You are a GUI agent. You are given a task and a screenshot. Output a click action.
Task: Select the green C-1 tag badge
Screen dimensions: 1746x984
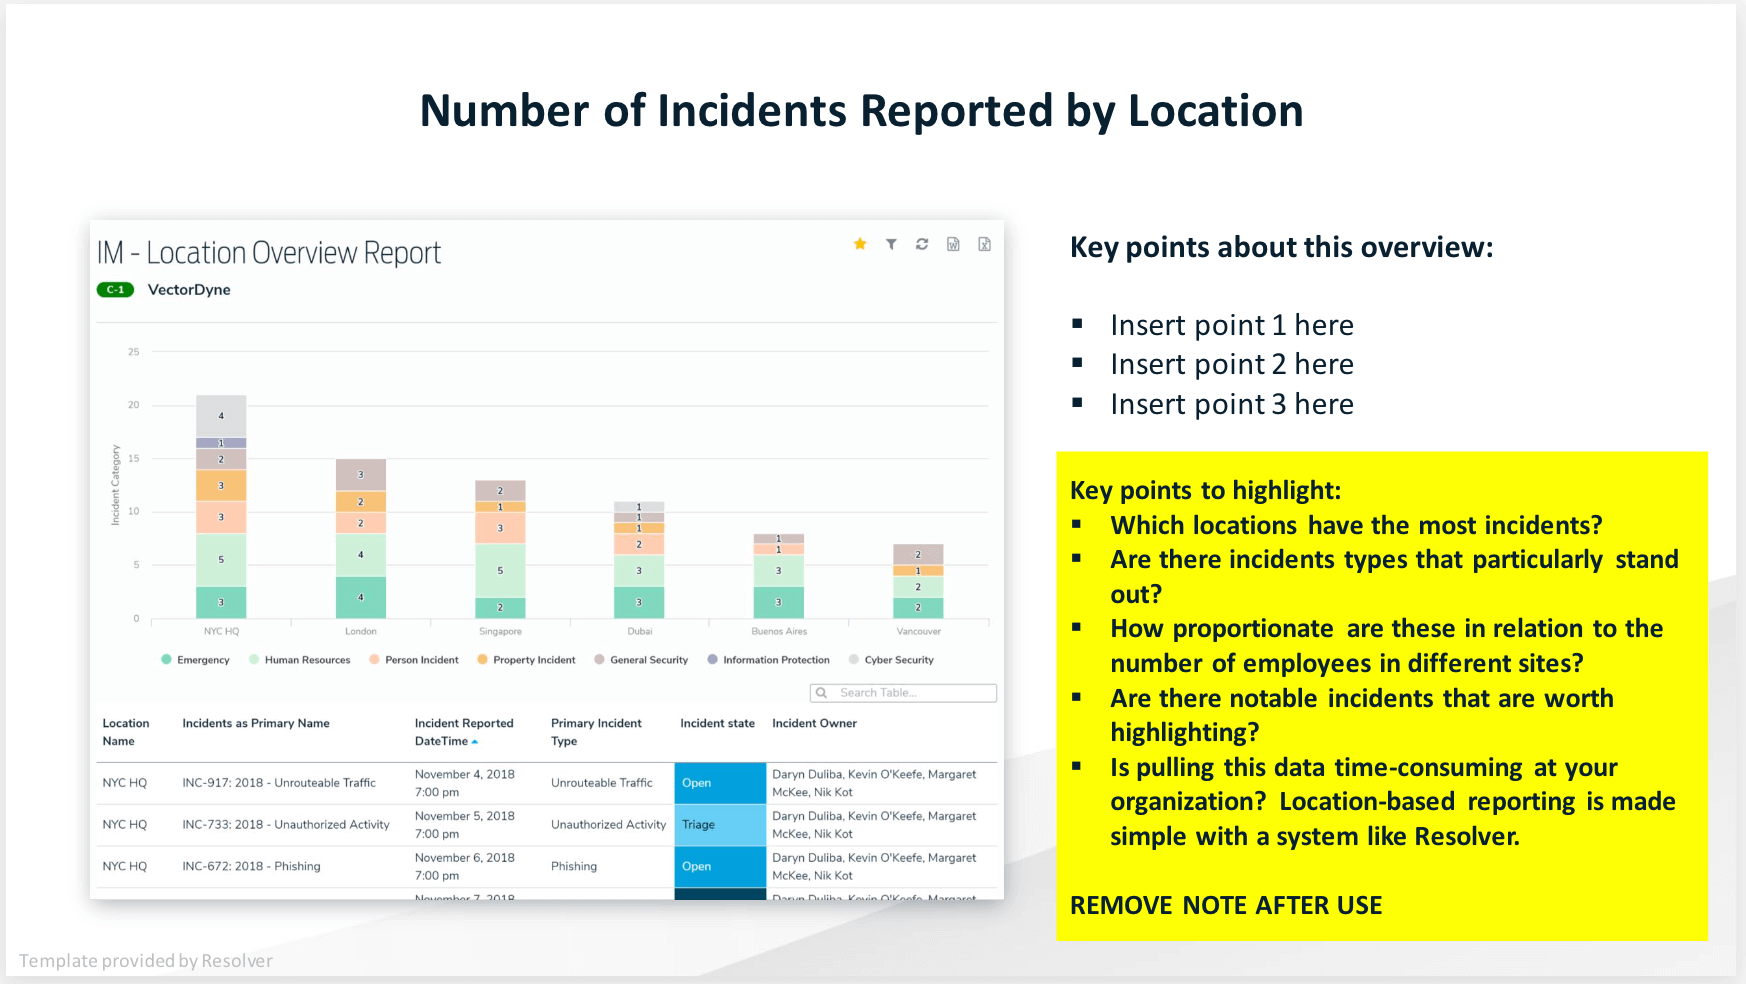[114, 289]
